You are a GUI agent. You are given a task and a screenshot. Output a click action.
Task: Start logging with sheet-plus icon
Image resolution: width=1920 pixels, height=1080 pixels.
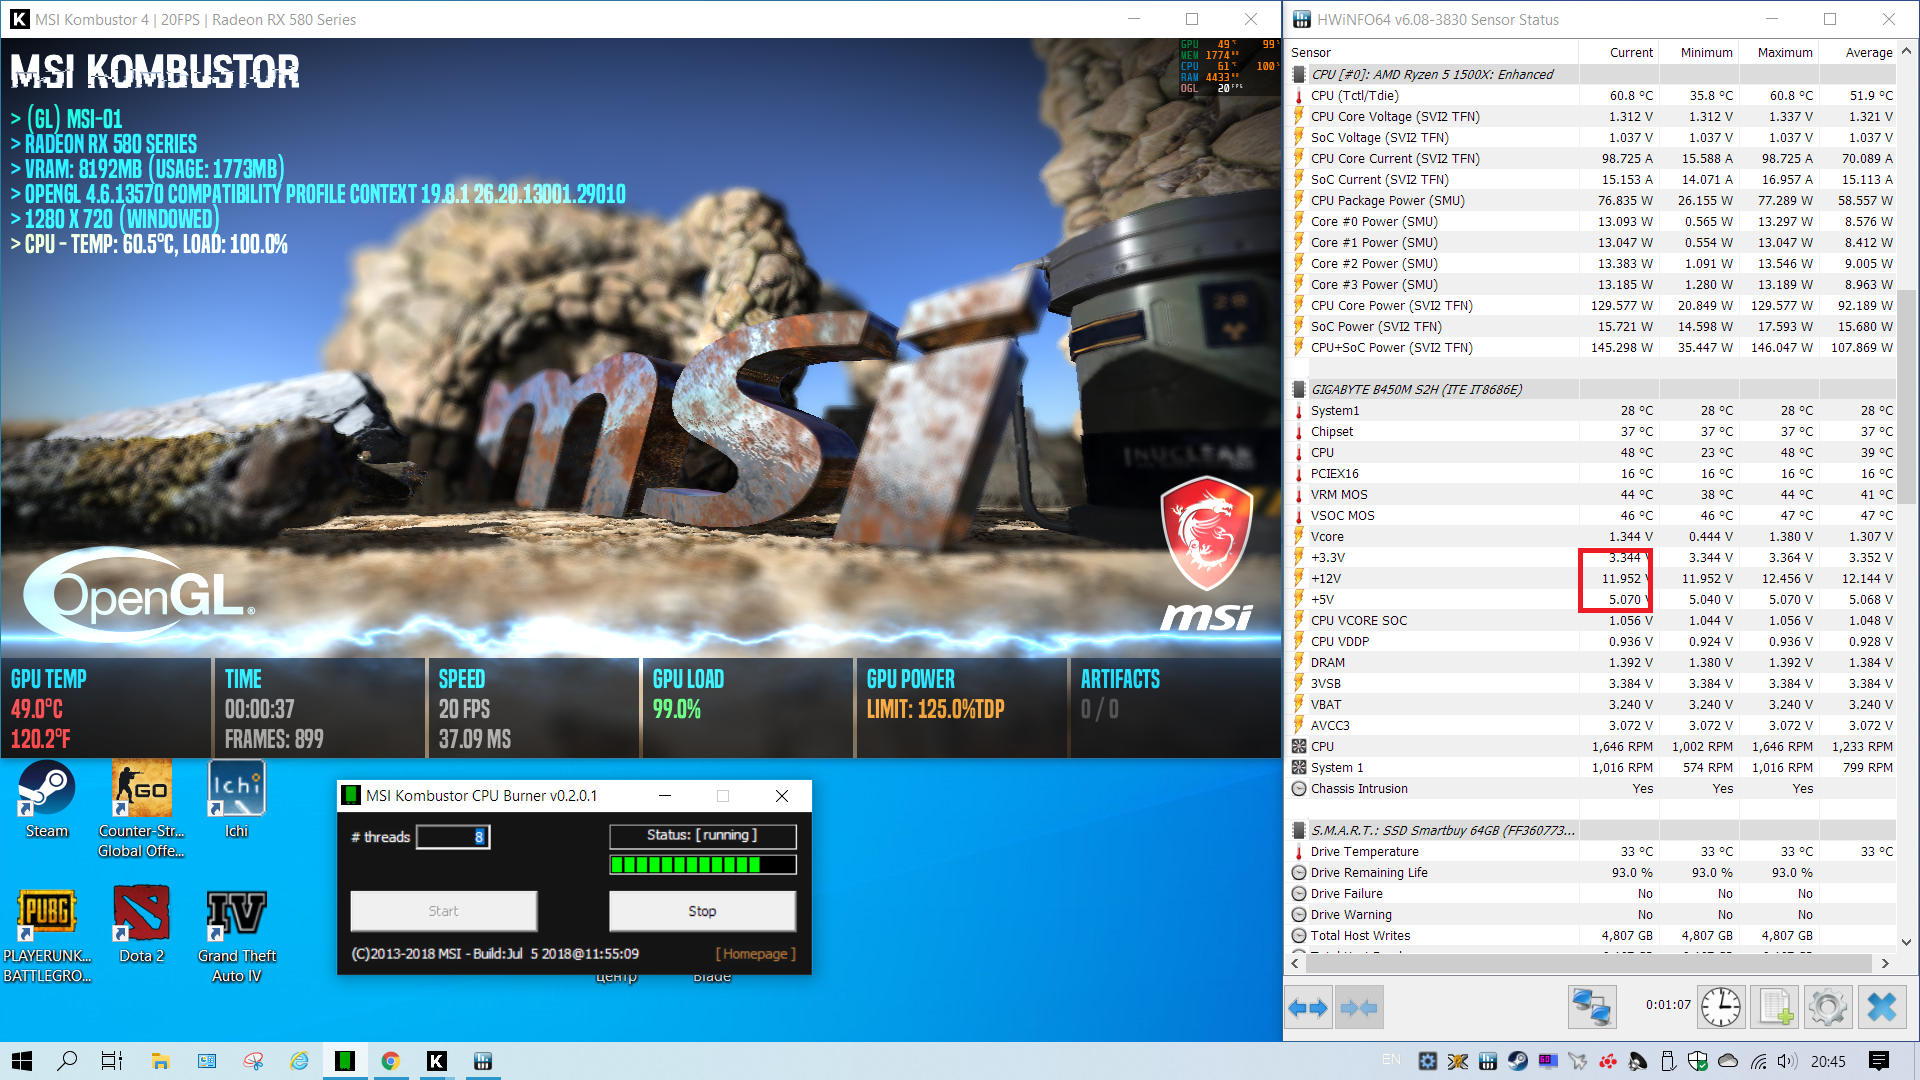1775,1007
